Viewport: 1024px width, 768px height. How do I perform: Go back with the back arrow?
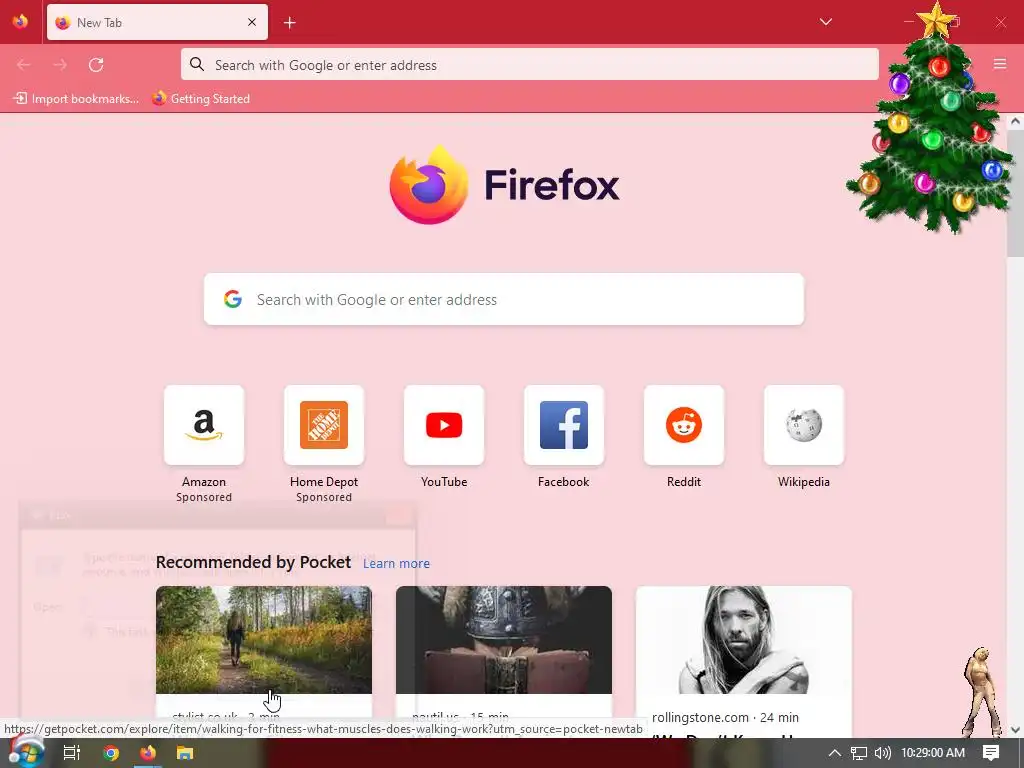tap(24, 65)
